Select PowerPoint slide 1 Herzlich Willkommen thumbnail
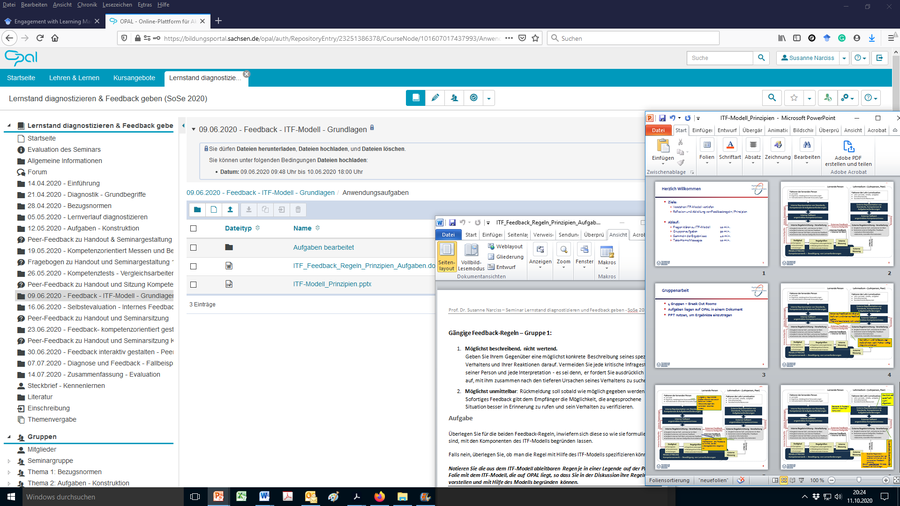Image resolution: width=900 pixels, height=506 pixels. pos(711,224)
